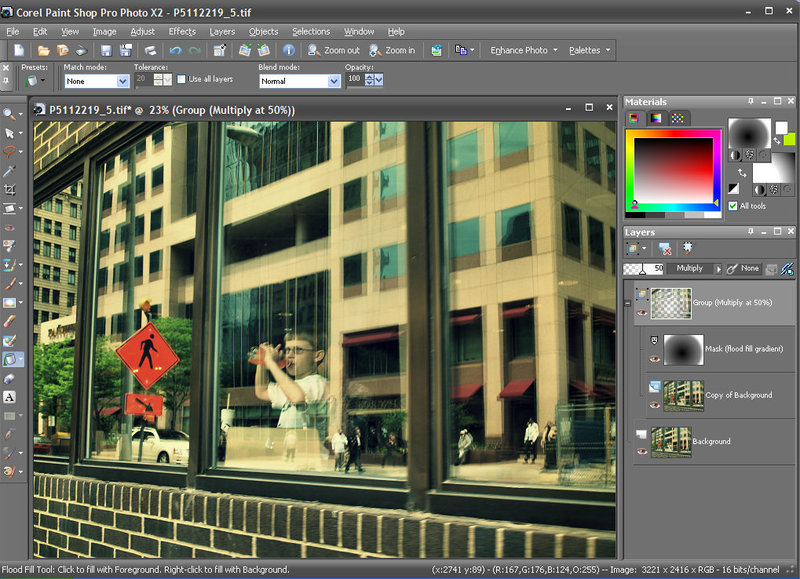This screenshot has width=800, height=579.
Task: Switch to the Swatches tab in Materials
Action: (x=677, y=118)
